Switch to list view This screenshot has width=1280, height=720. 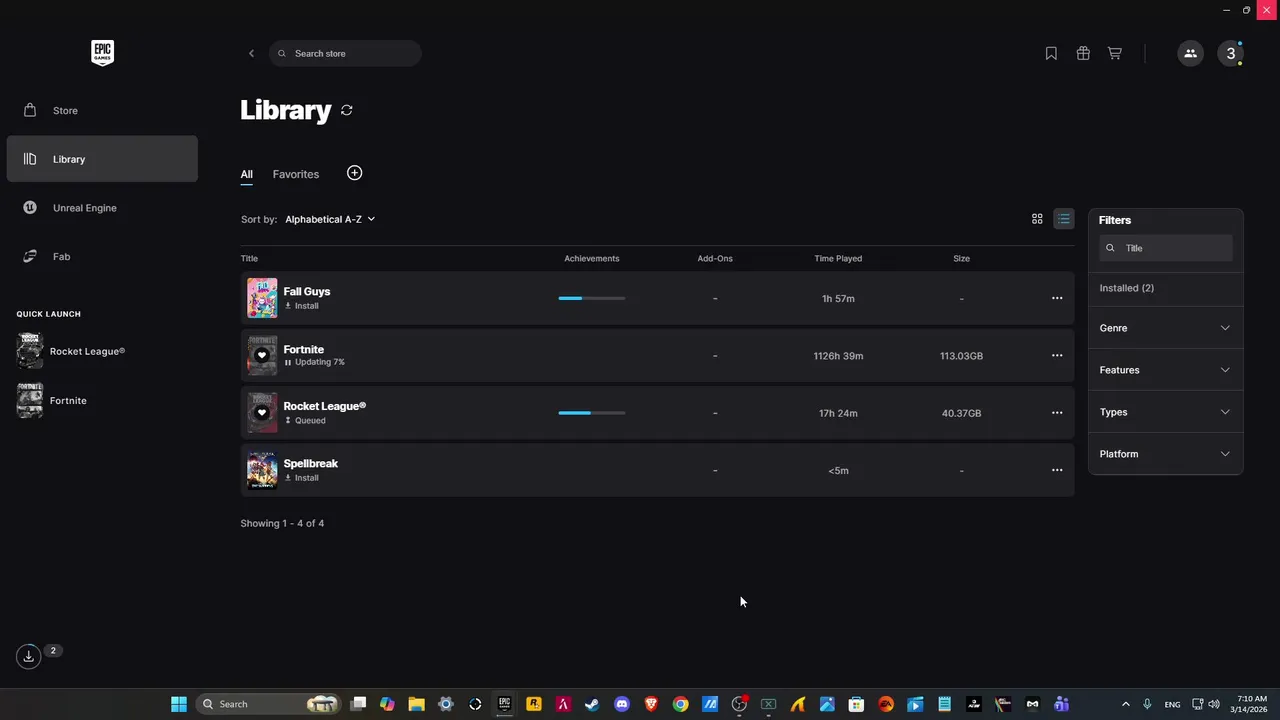[1064, 219]
